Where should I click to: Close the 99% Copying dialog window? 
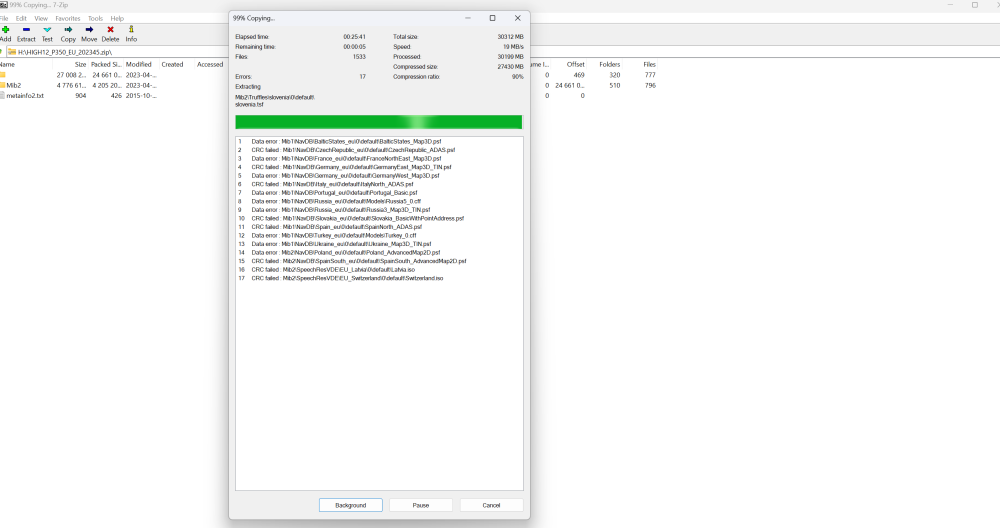coord(518,18)
